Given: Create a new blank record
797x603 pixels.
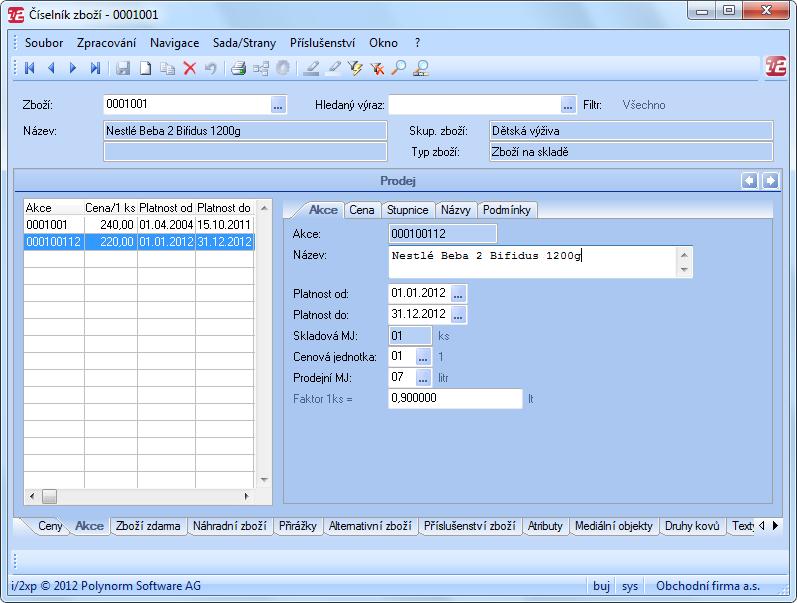Looking at the screenshot, I should pos(145,68).
